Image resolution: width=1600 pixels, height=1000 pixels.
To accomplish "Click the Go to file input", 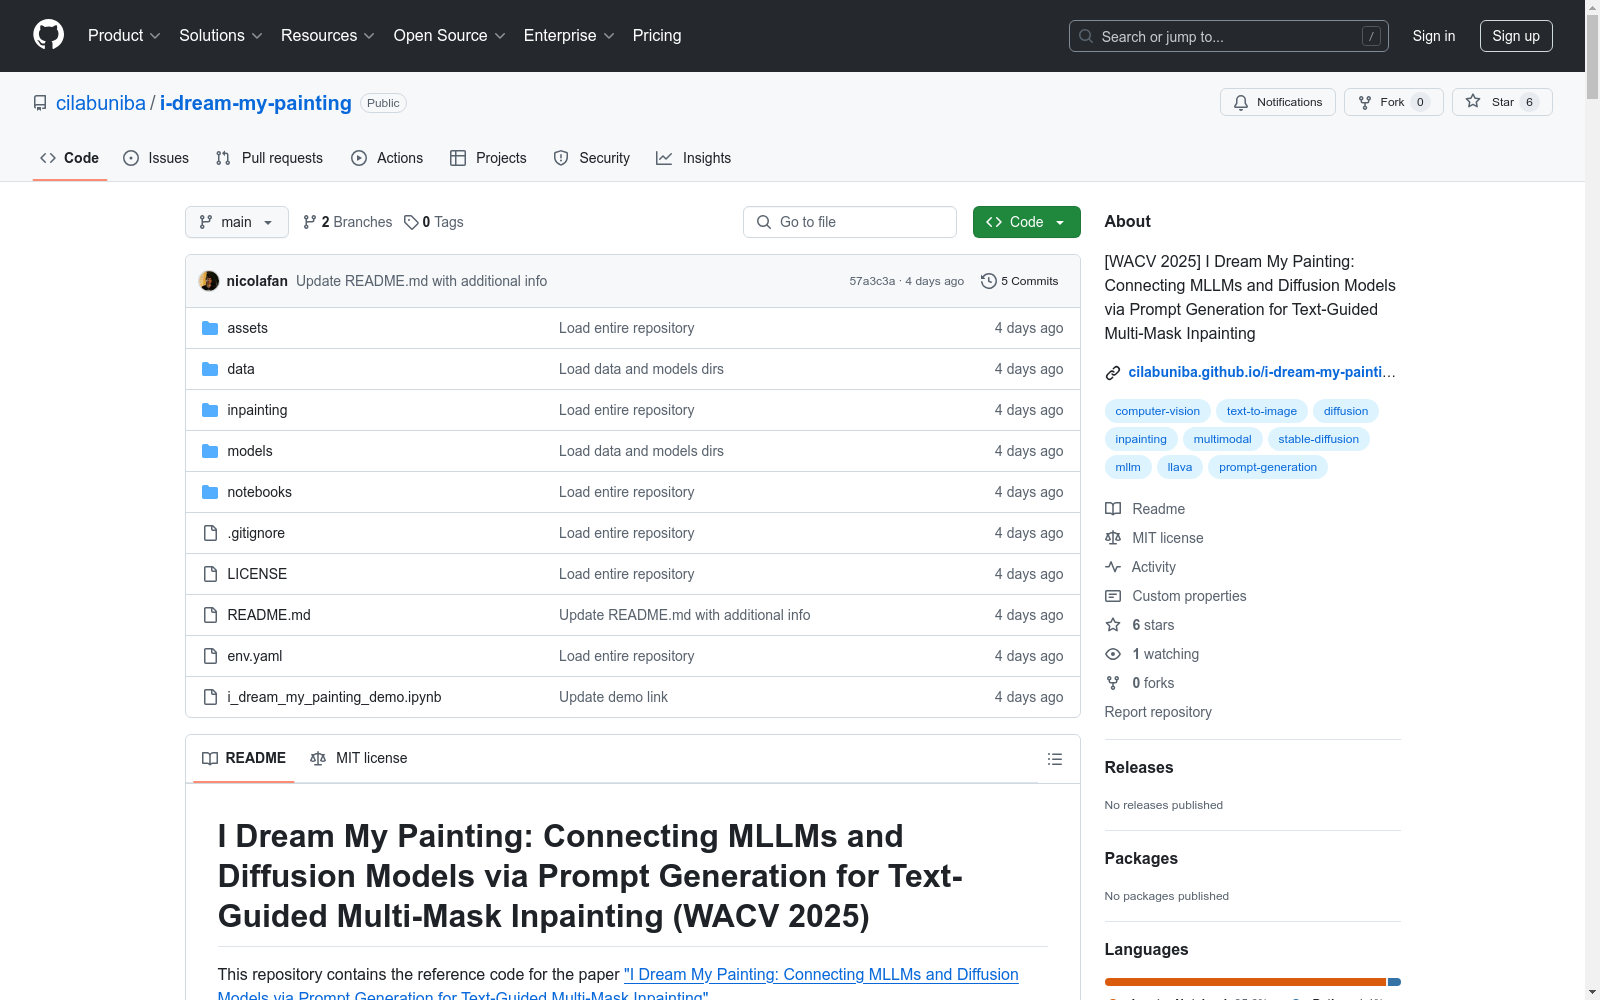I will click(850, 222).
